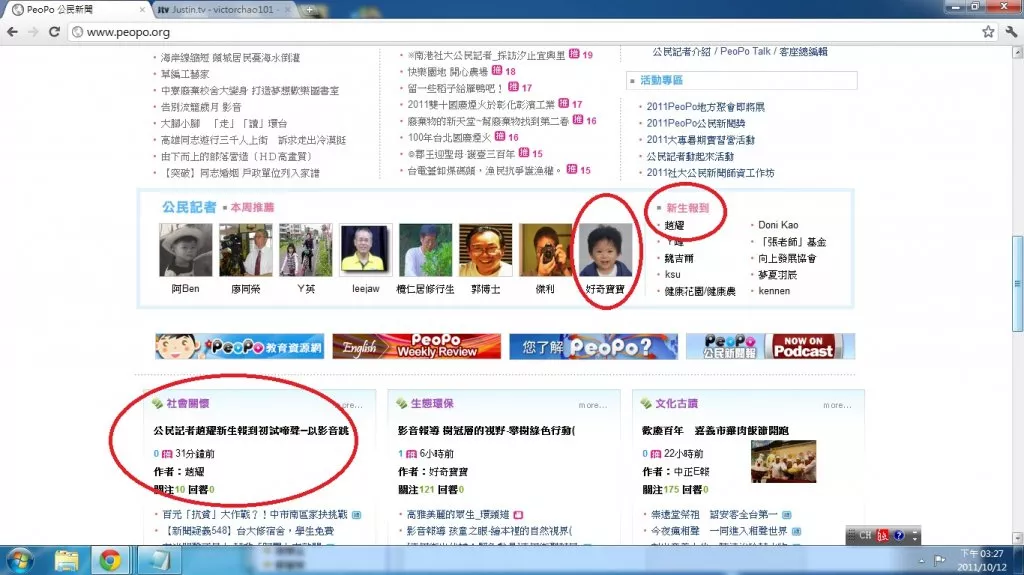
Task: Open the File Explorer taskbar icon
Action: coord(66,561)
